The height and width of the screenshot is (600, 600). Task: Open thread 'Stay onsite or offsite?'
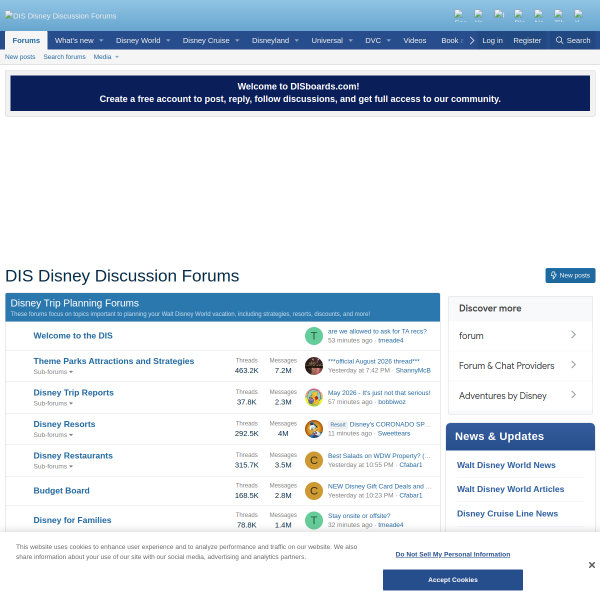click(x=359, y=516)
